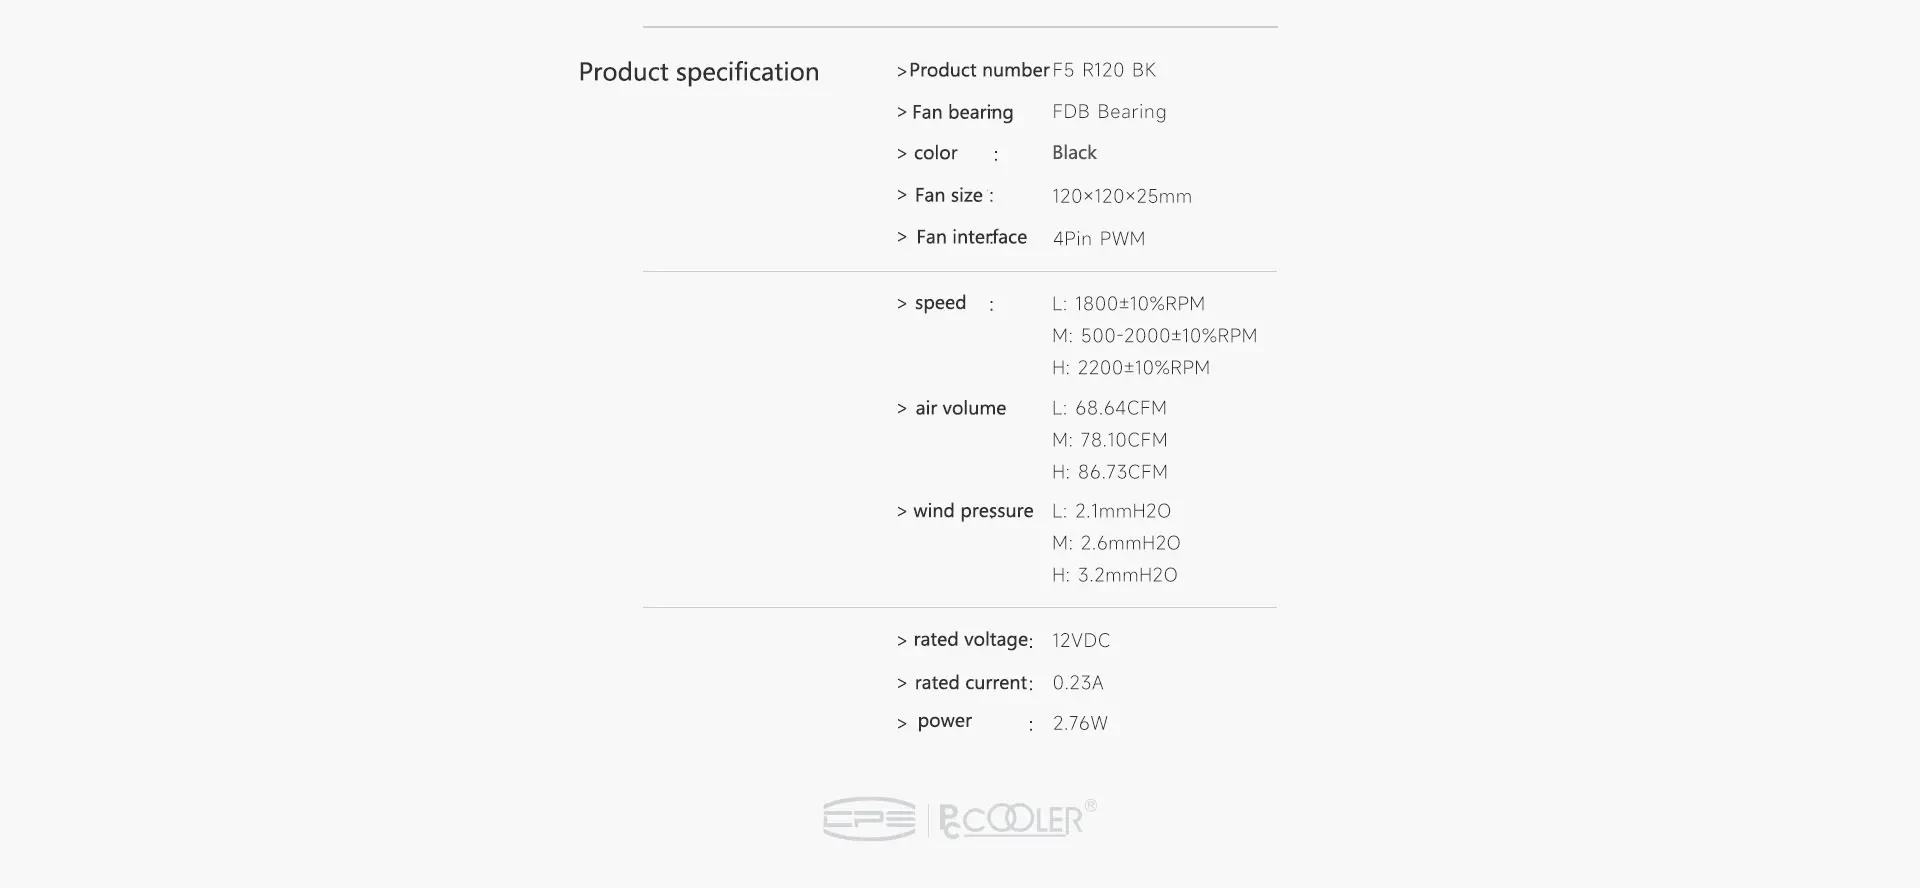Click the registered trademark symbol beside PCCooler

pyautogui.click(x=1091, y=805)
